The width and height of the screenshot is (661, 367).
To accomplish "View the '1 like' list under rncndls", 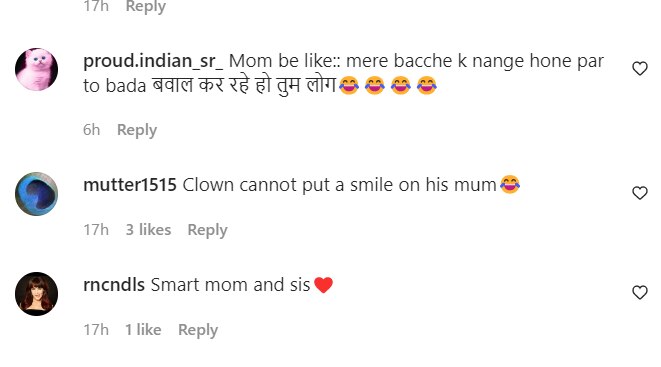I will pyautogui.click(x=143, y=329).
